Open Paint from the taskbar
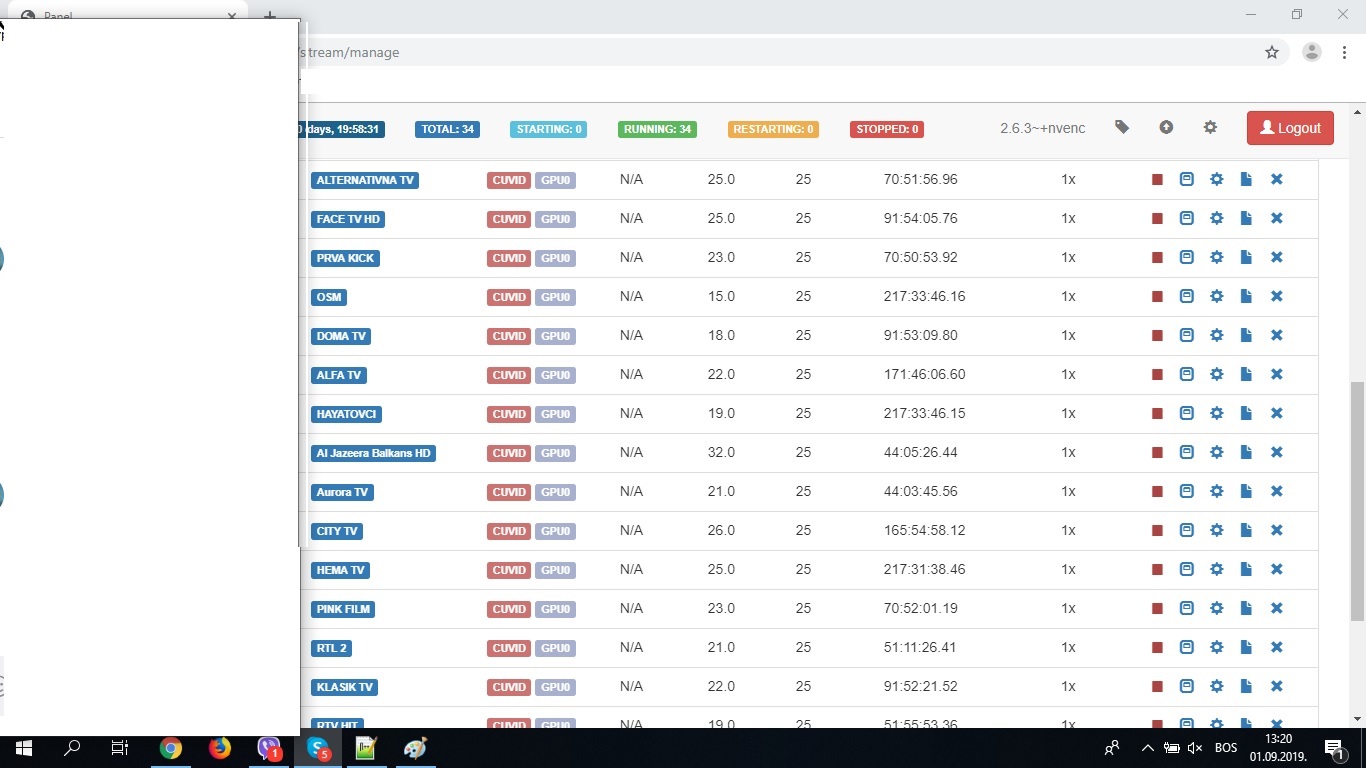This screenshot has width=1366, height=768. [x=415, y=748]
